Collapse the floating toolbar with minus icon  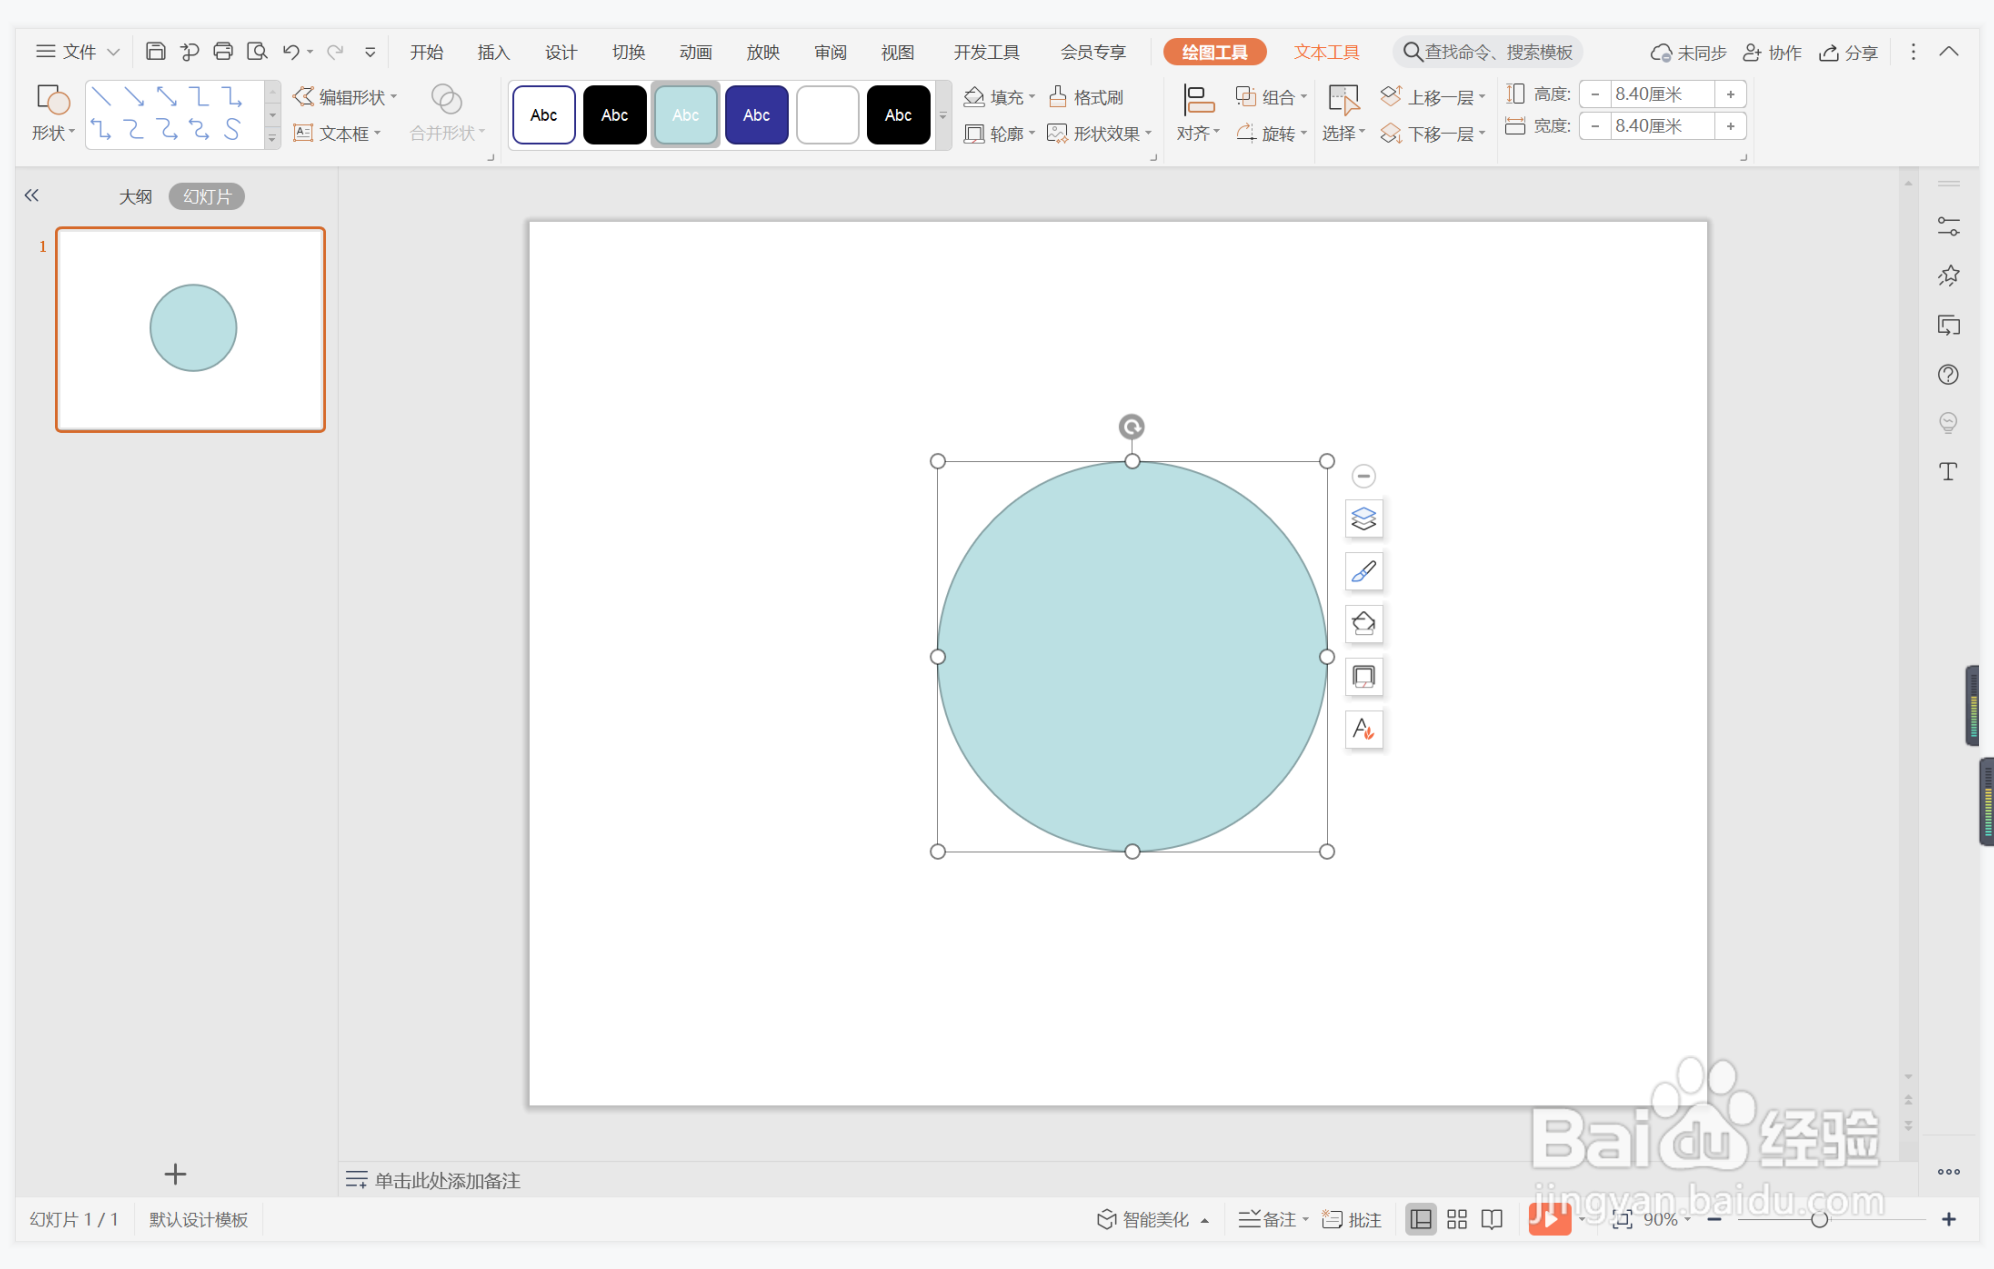pyautogui.click(x=1363, y=476)
